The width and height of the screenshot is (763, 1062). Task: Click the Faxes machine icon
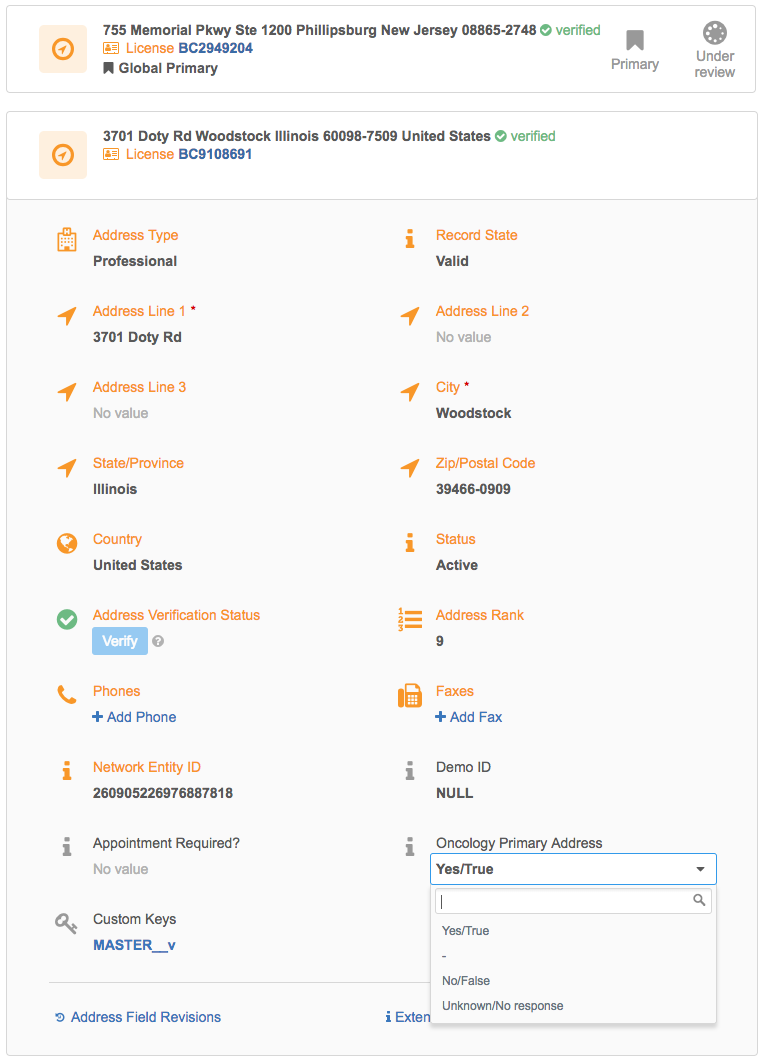pyautogui.click(x=410, y=696)
